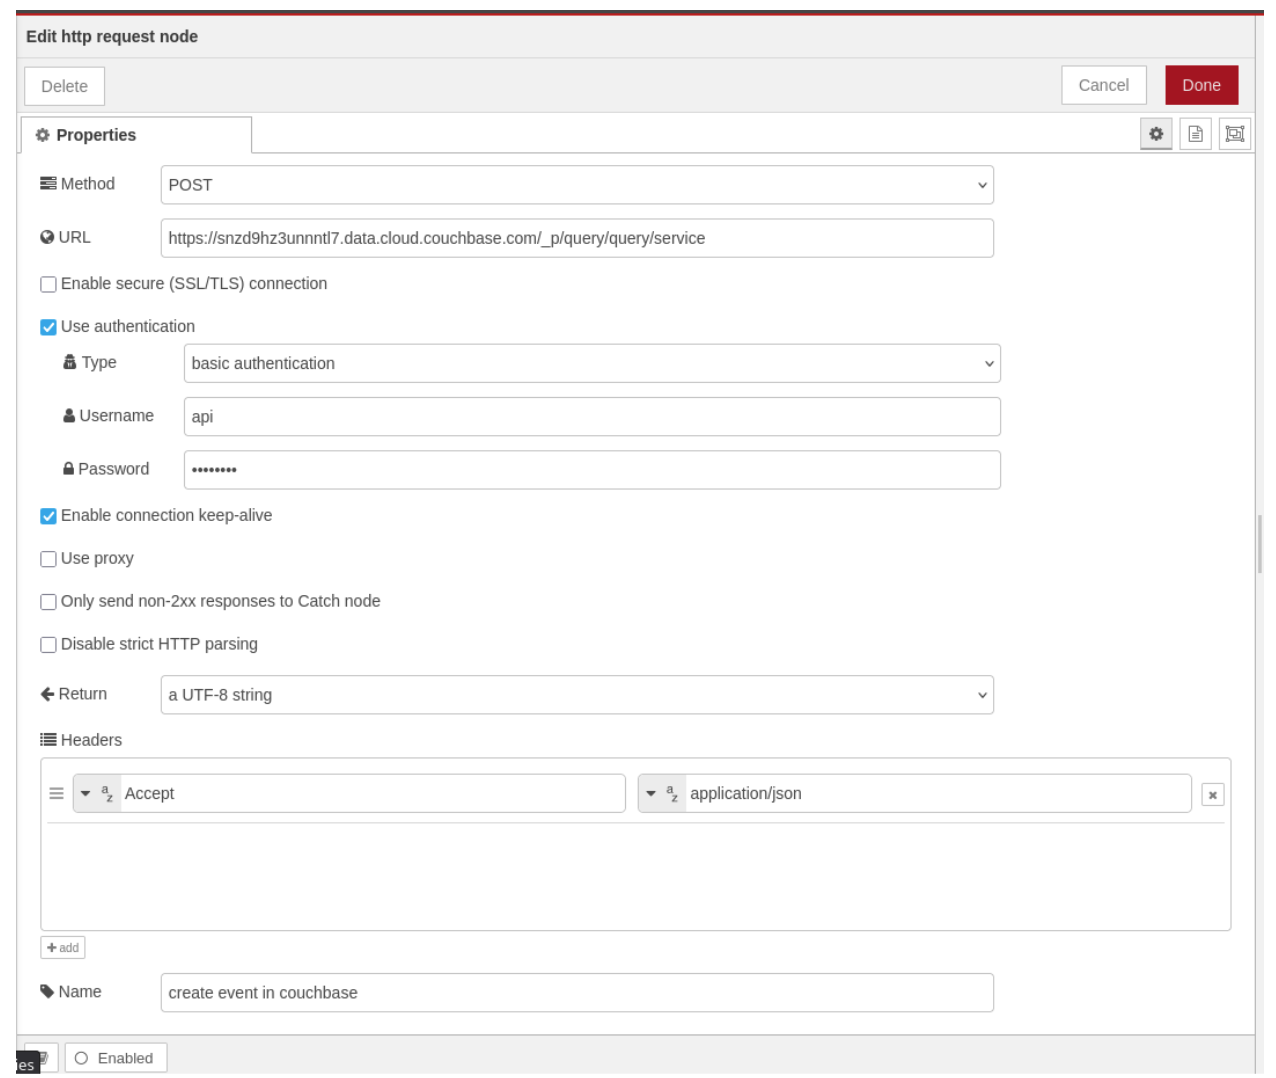Enable secure SSL/TLS connection checkbox
This screenshot has height=1078, width=1276.
(48, 284)
